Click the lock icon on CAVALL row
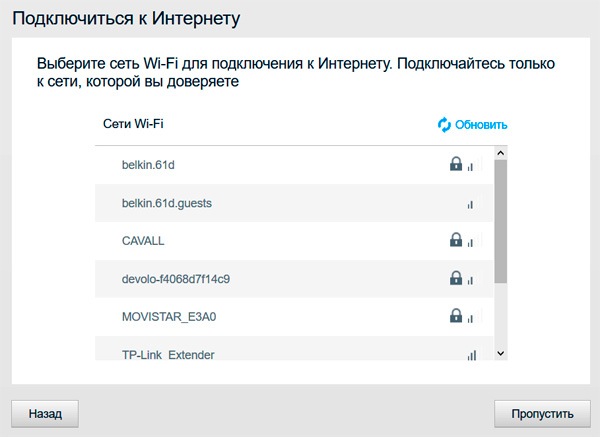Viewport: 600px width, 437px height. pyautogui.click(x=456, y=240)
